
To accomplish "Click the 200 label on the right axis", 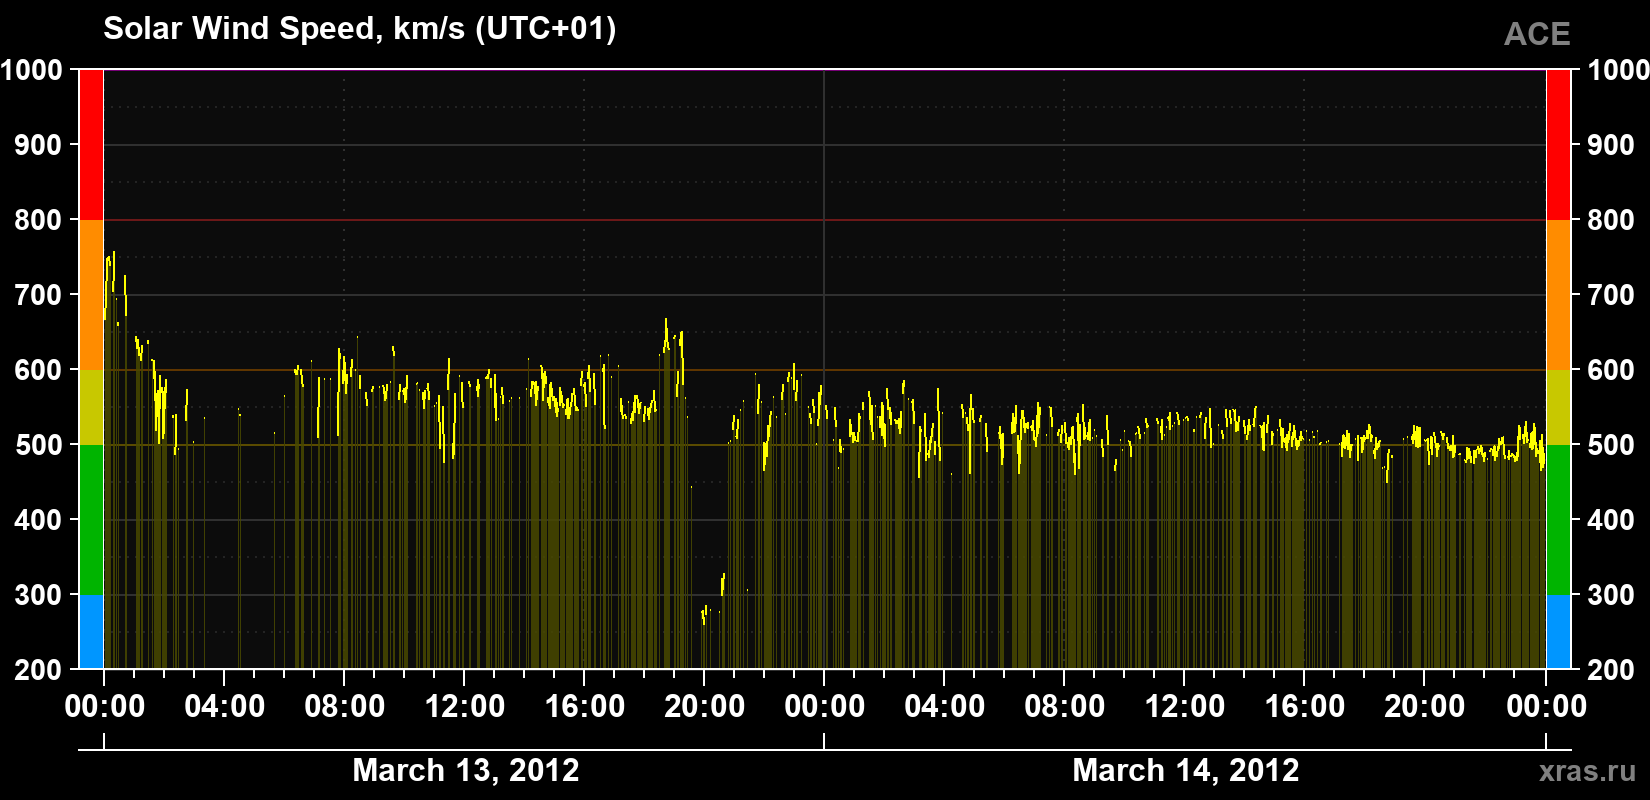I will pos(1611,670).
